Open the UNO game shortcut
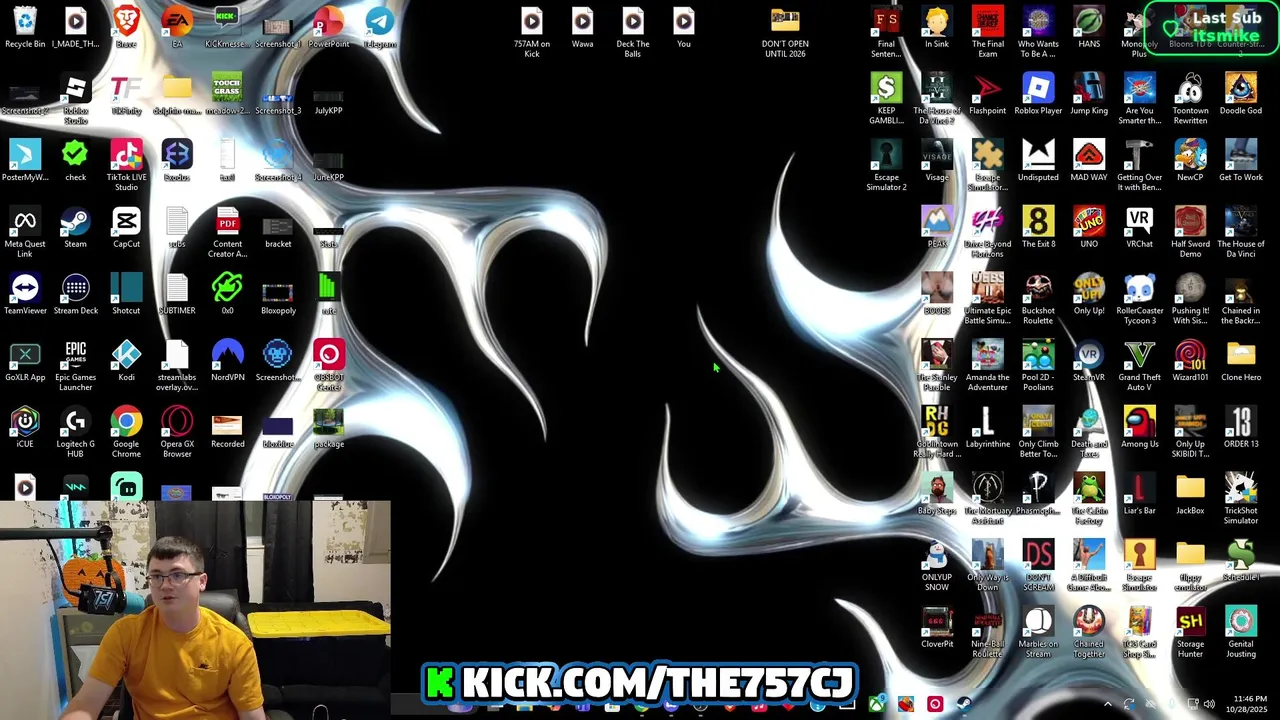1280x720 pixels. click(x=1089, y=228)
